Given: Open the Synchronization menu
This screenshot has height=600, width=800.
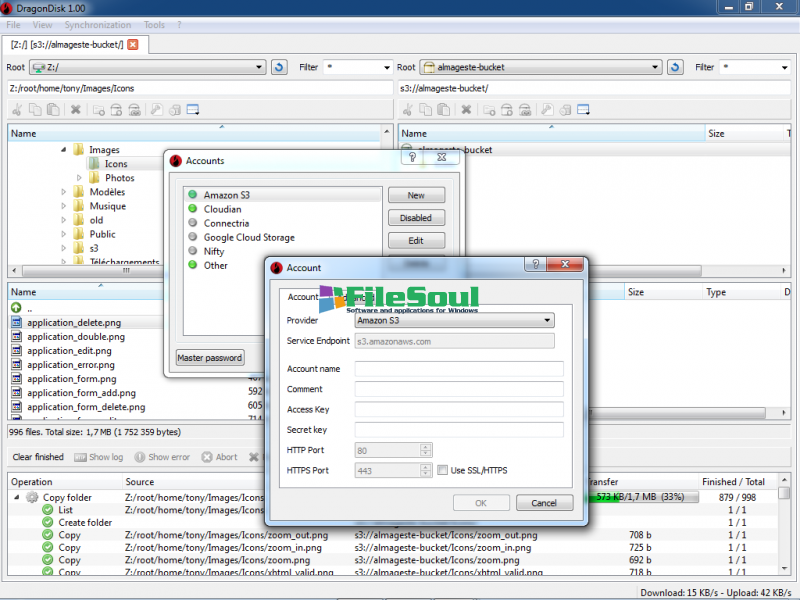Looking at the screenshot, I should coord(97,24).
